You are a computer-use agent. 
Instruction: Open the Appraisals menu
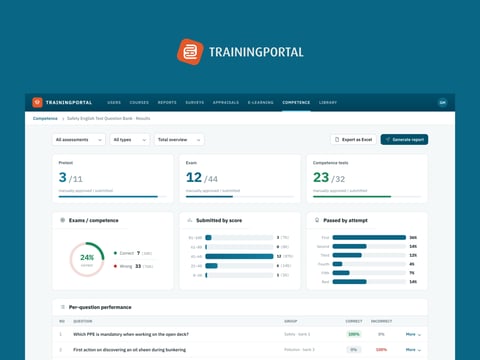pos(226,102)
